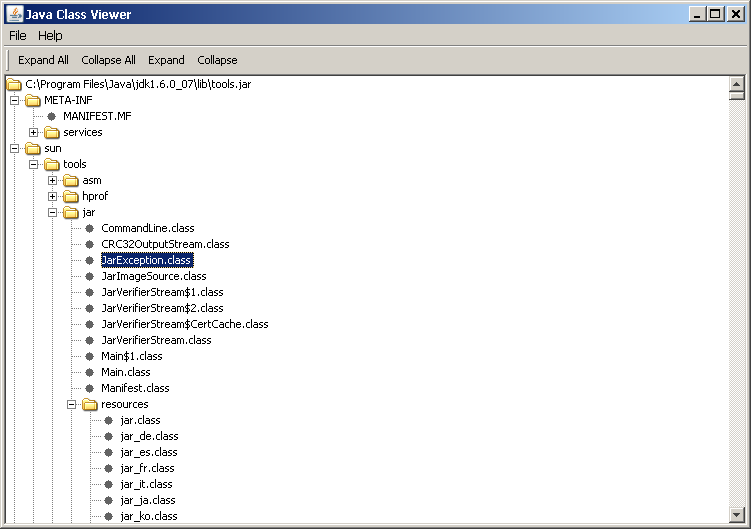Click the Collapse All toolbar button
This screenshot has height=529, width=751.
point(108,60)
